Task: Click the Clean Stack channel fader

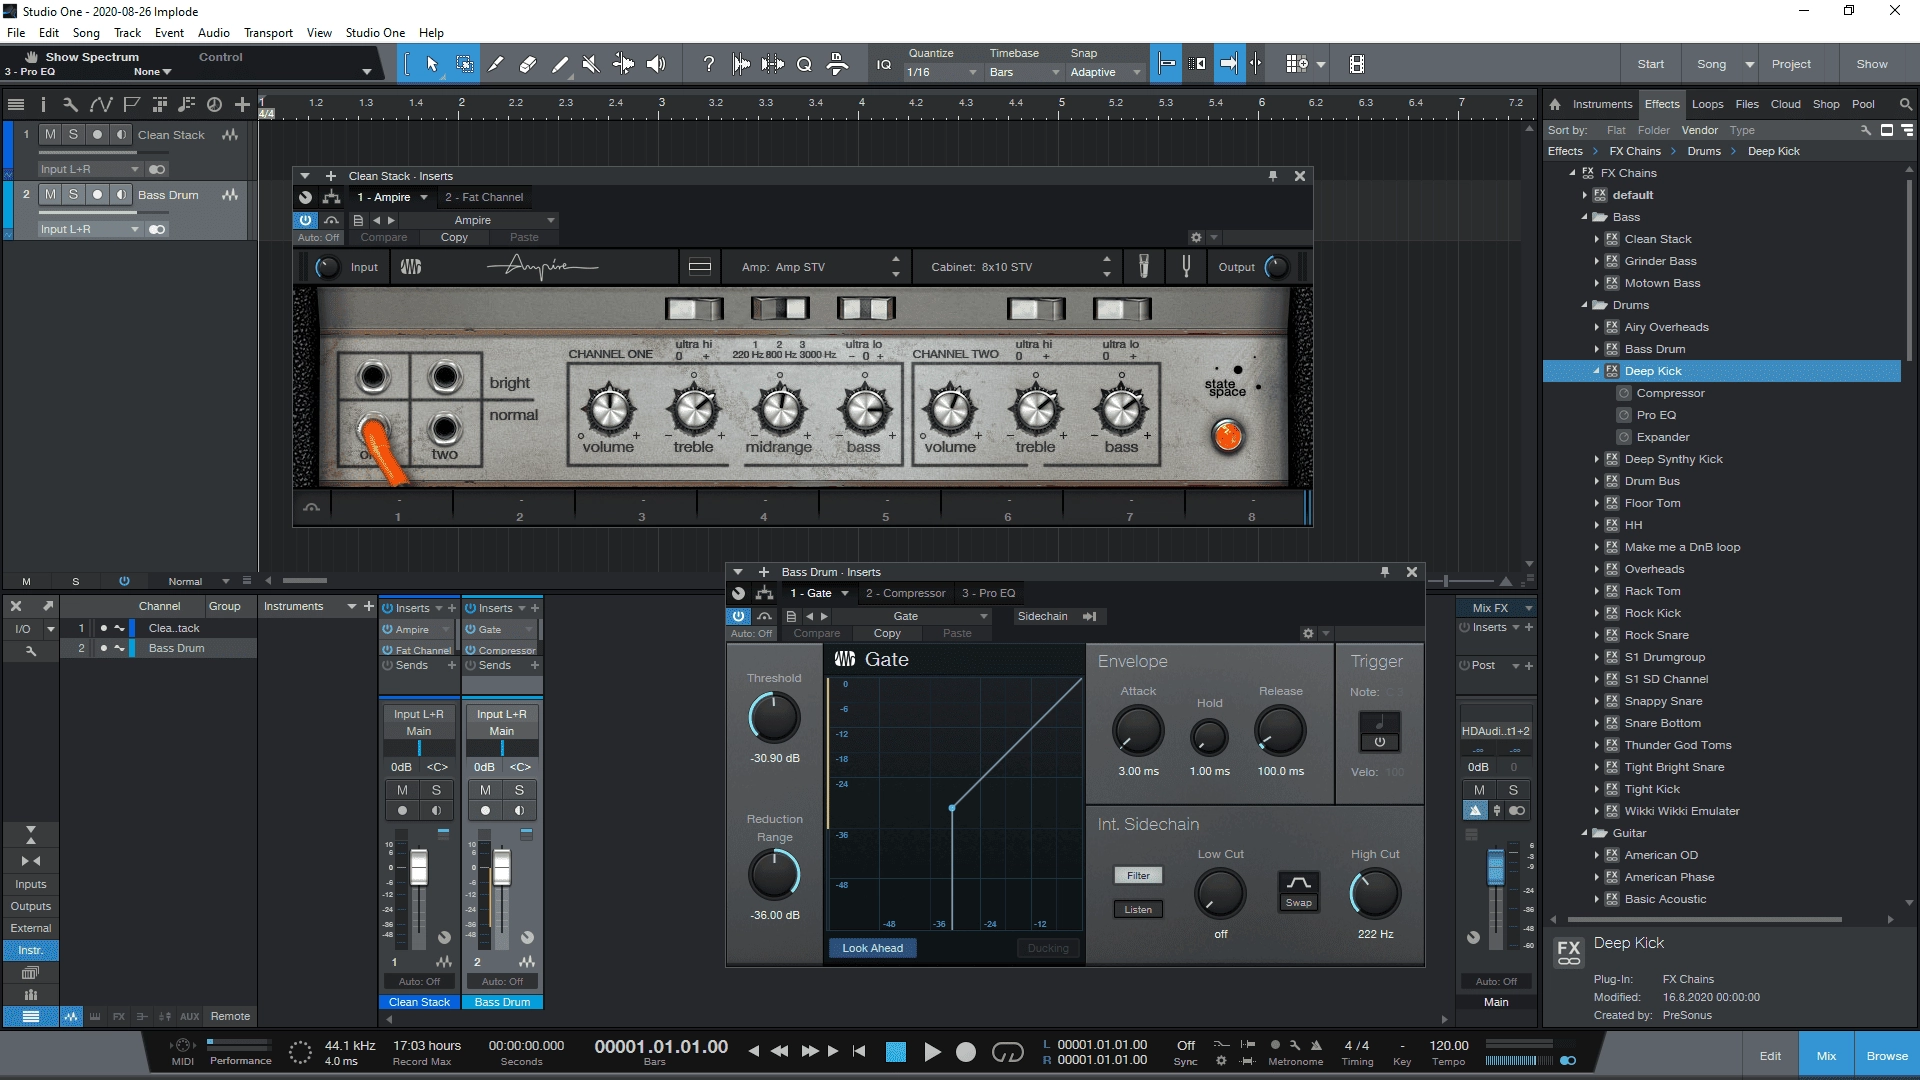Action: point(419,868)
